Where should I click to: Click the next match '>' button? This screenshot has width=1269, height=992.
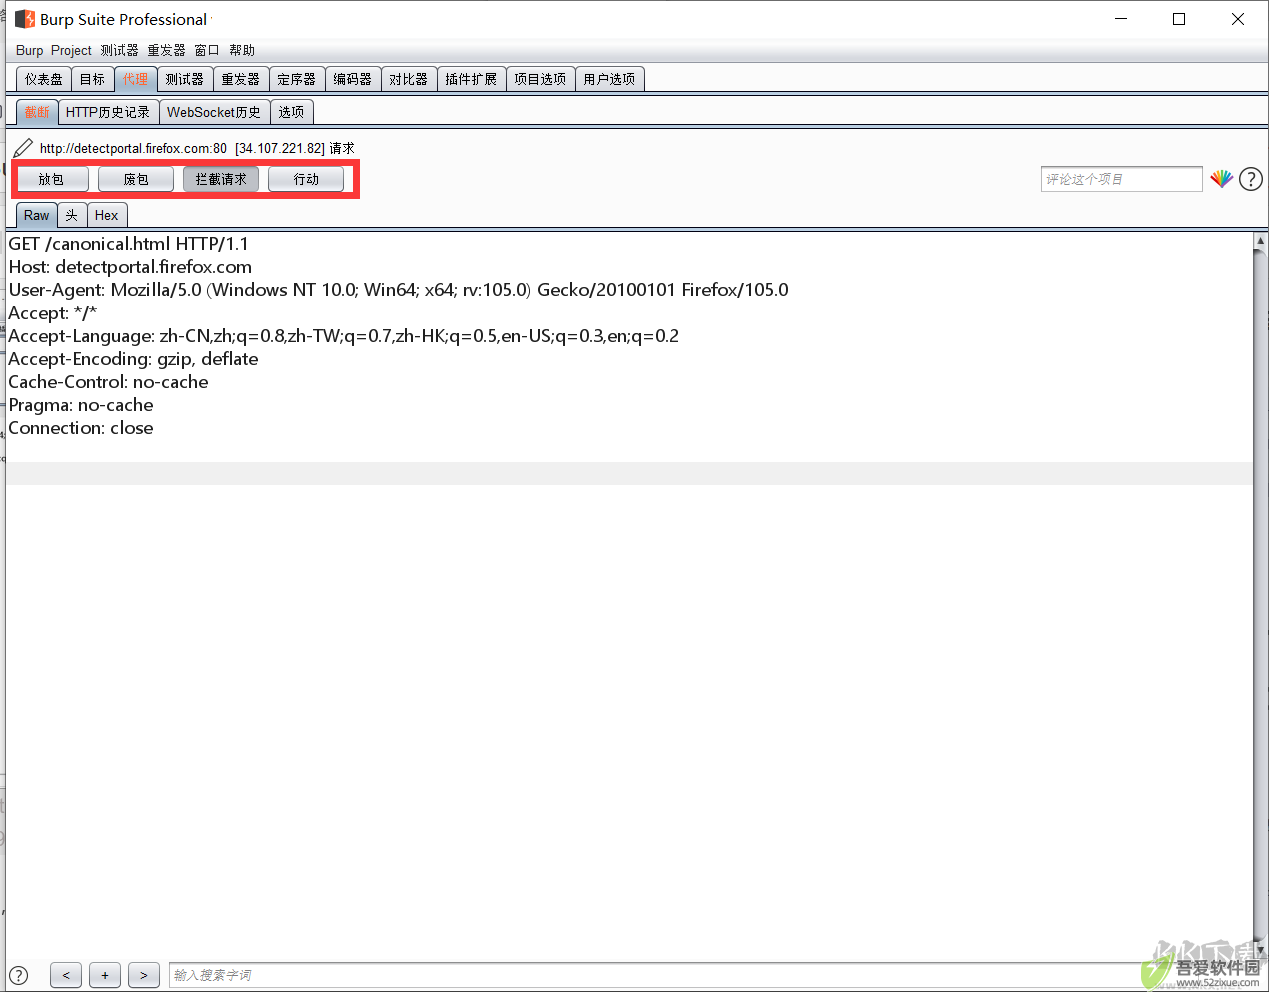[144, 975]
